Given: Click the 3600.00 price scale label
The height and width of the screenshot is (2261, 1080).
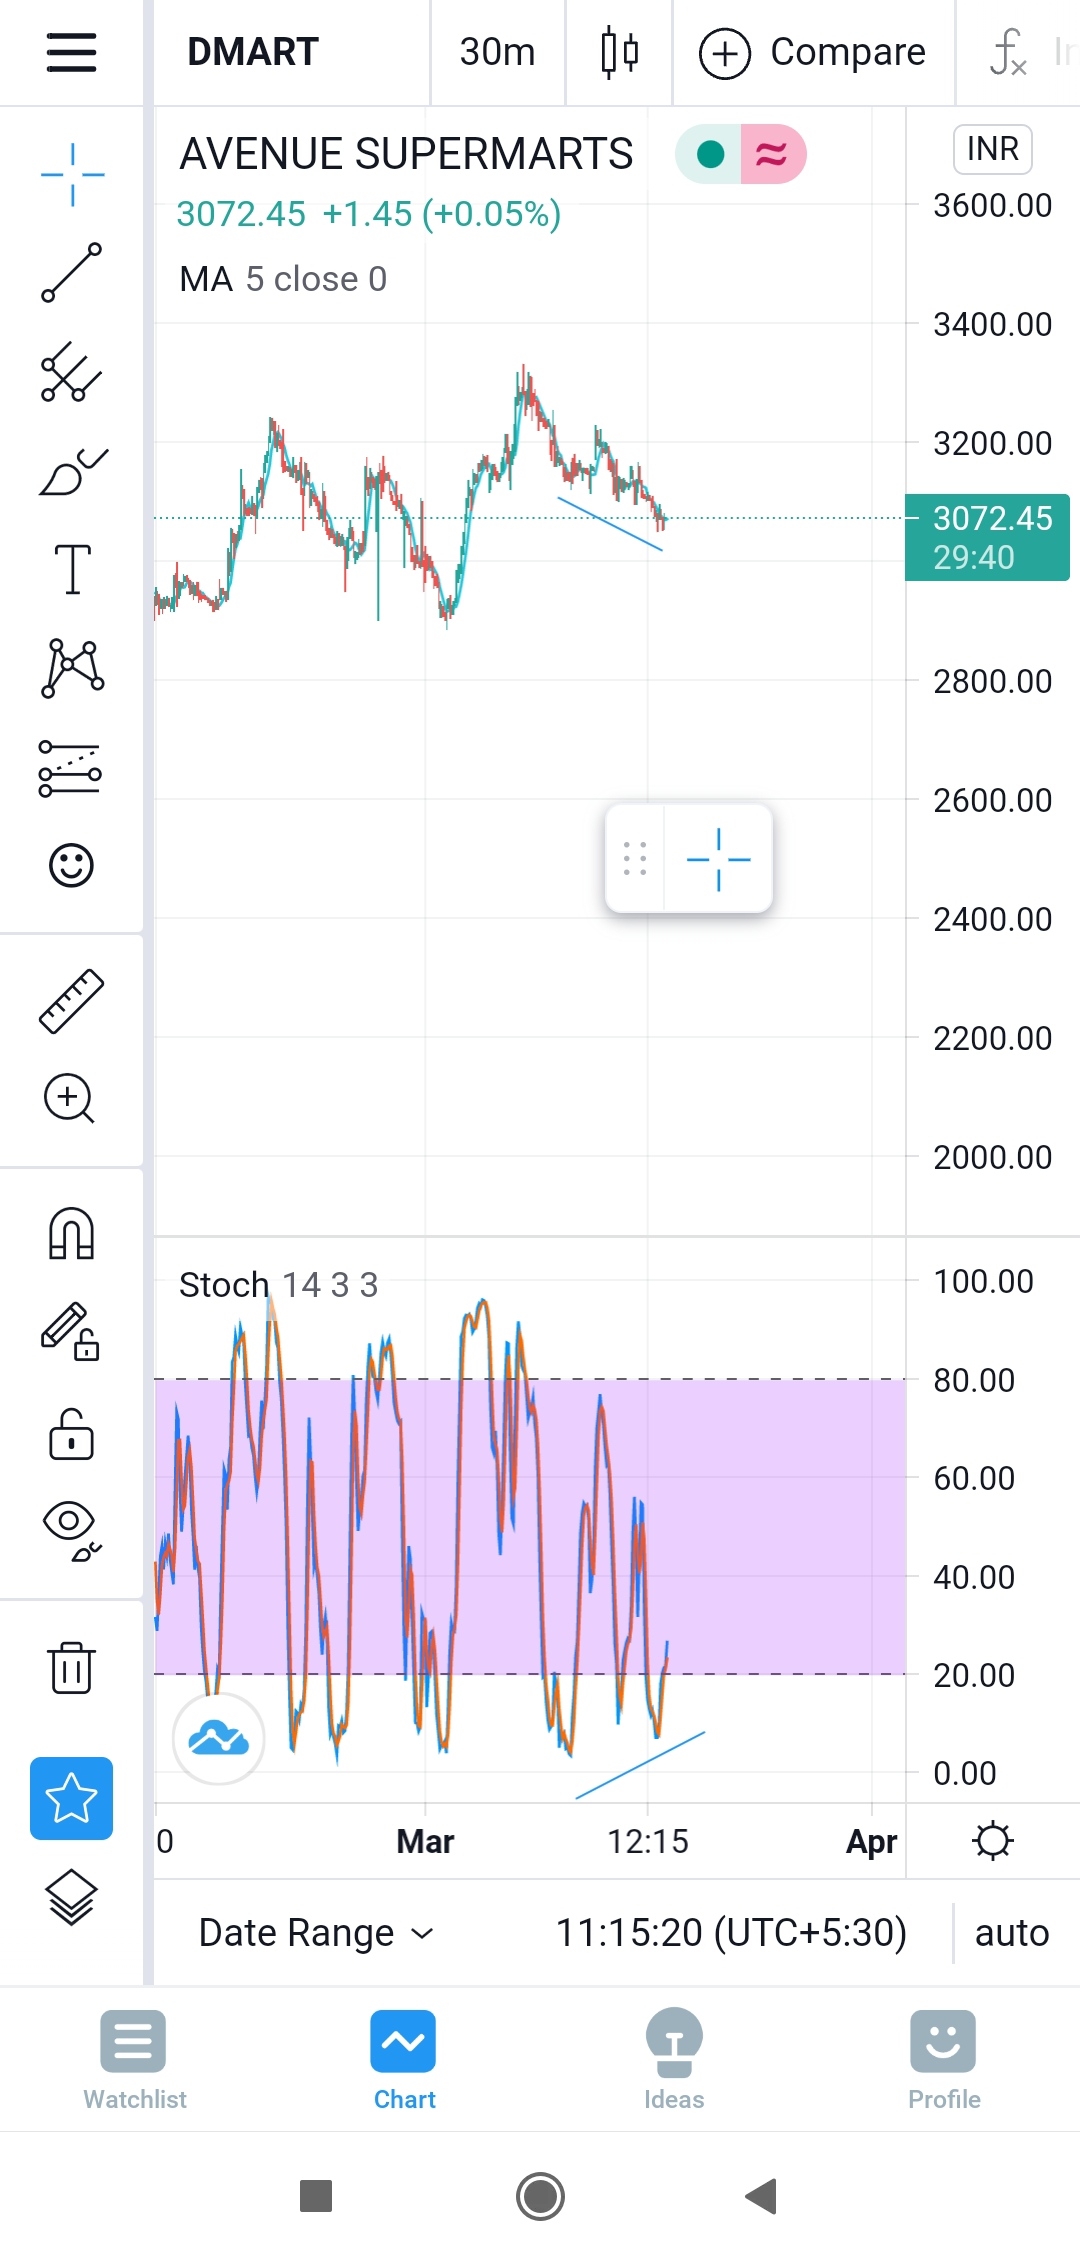Looking at the screenshot, I should point(992,205).
